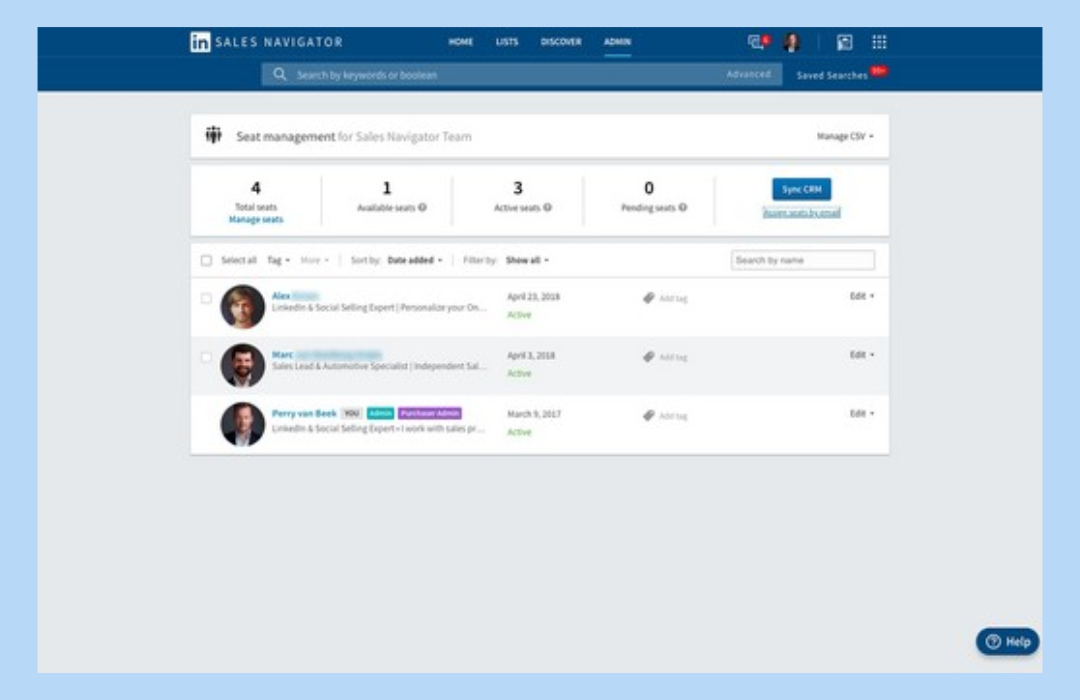The width and height of the screenshot is (1080, 700).
Task: Go to the Discover tab
Action: click(x=561, y=42)
